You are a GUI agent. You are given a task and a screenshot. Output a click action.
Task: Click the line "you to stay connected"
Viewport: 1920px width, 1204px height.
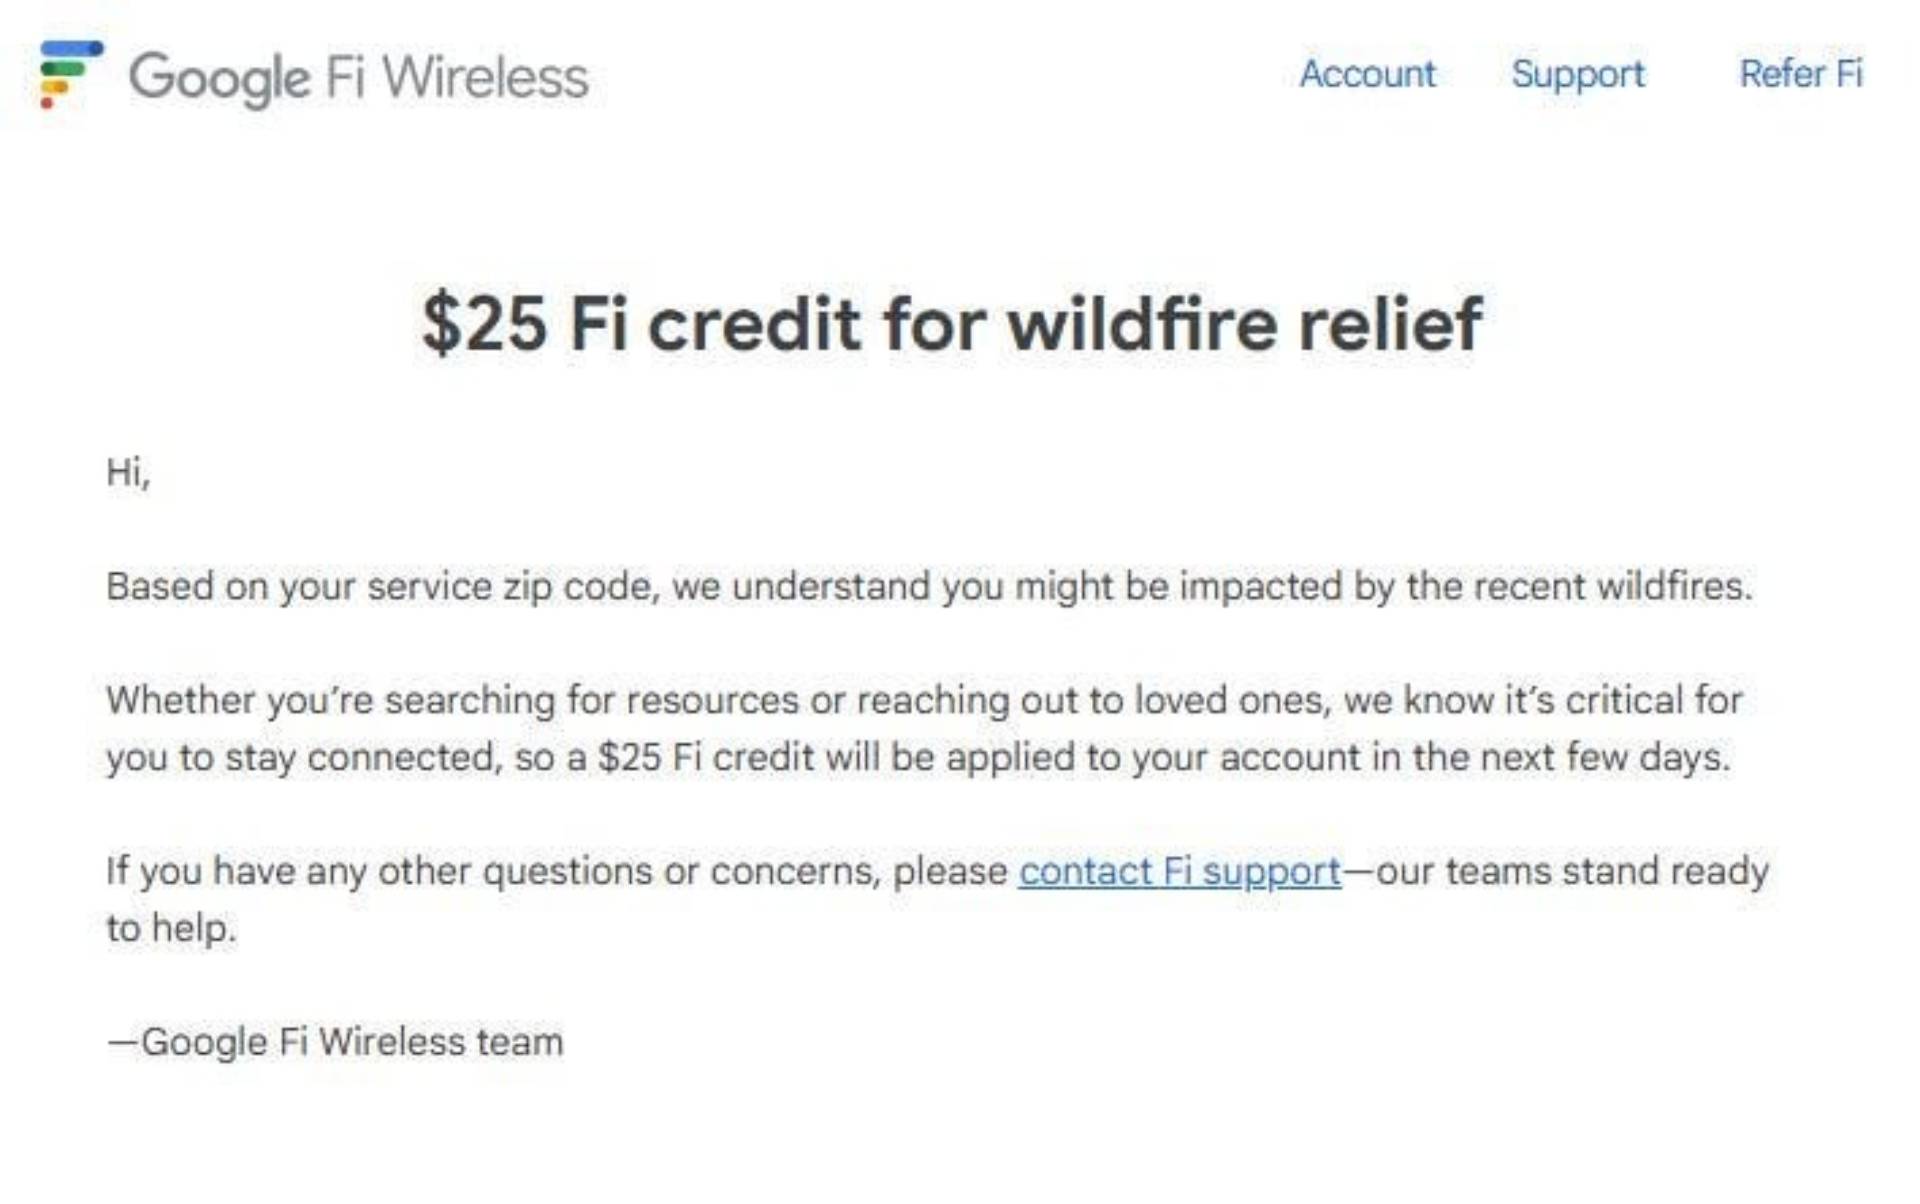coord(917,757)
